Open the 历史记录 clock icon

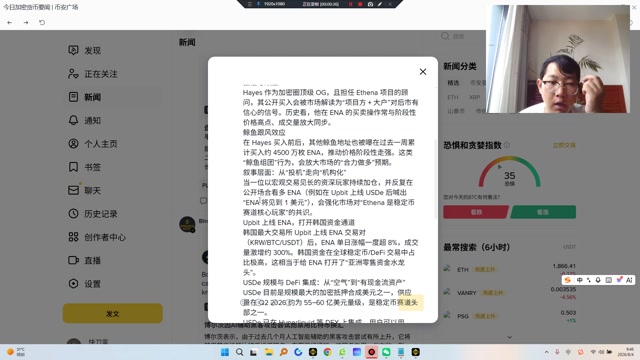click(x=73, y=213)
